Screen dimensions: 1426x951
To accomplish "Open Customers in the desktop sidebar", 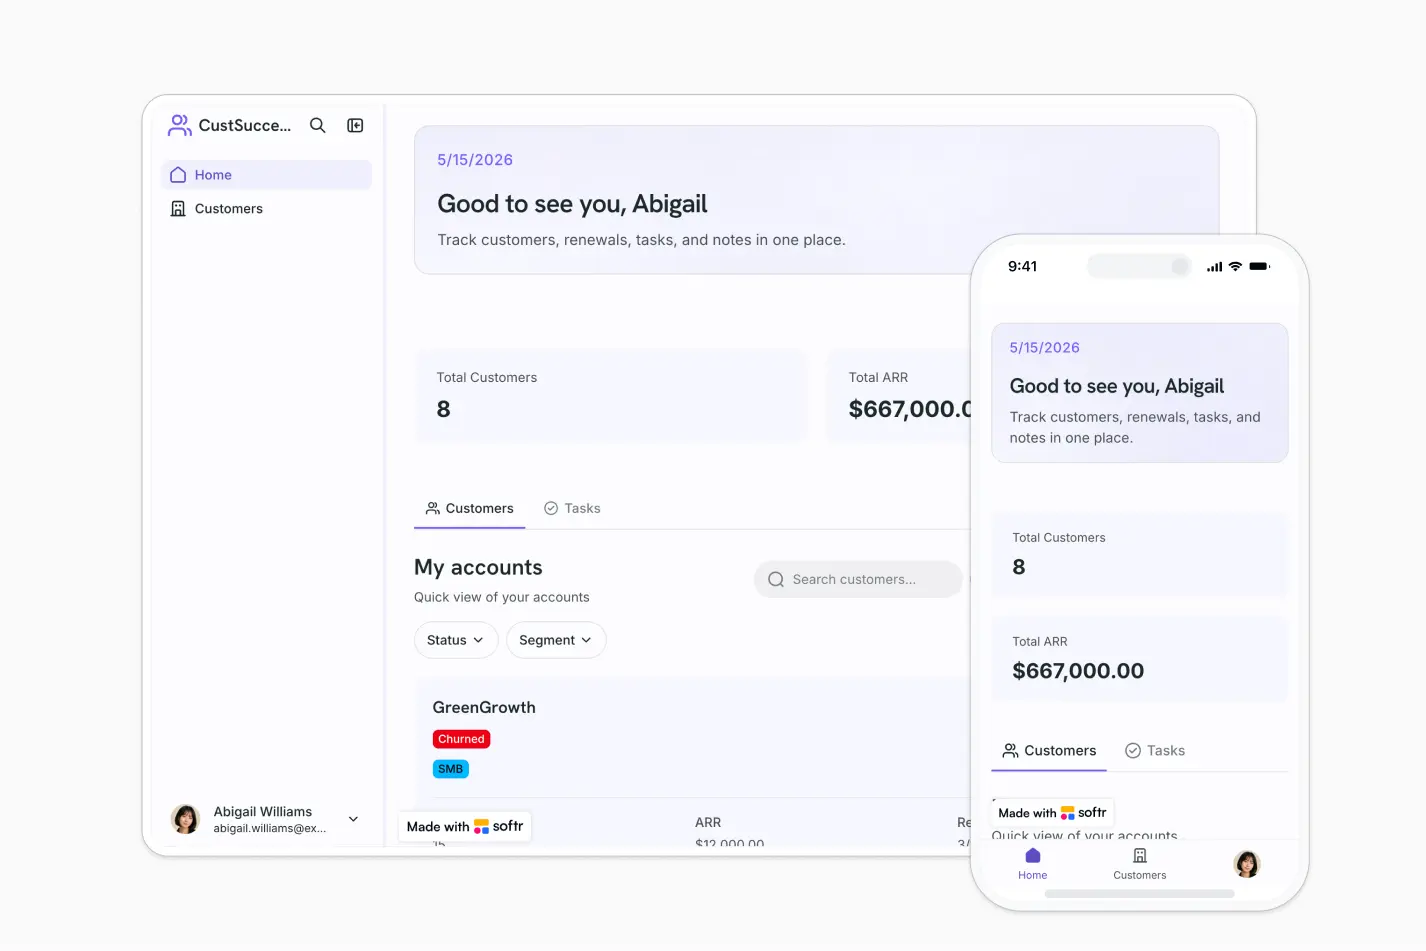I will click(x=266, y=209).
